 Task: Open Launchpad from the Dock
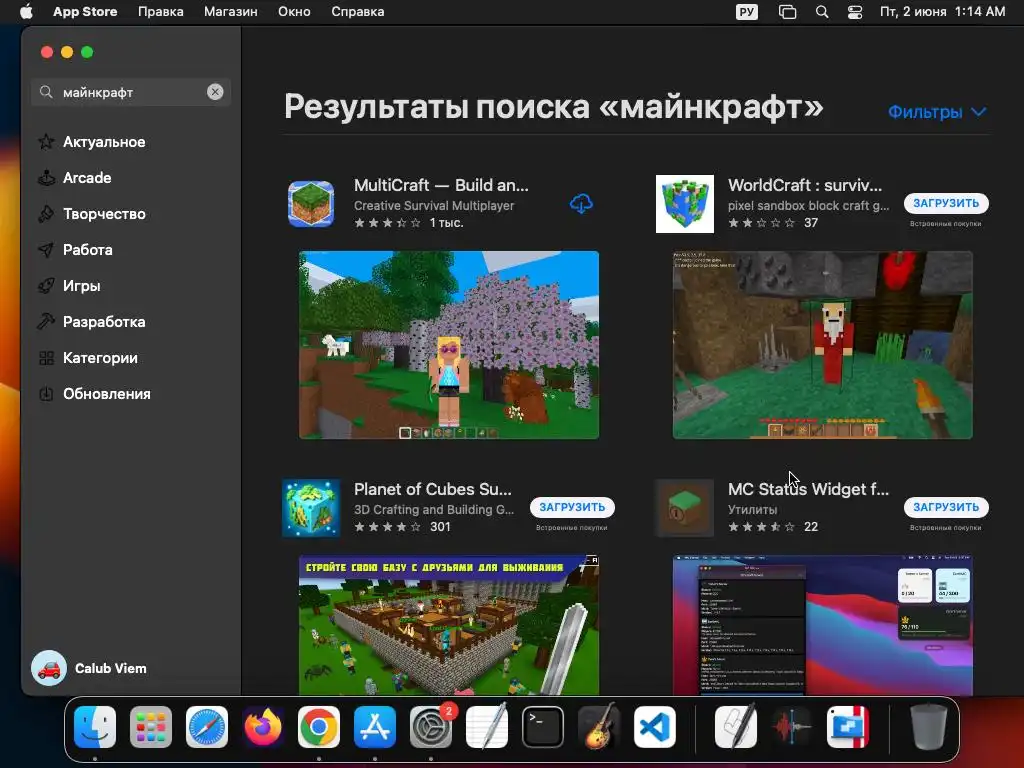tap(151, 727)
